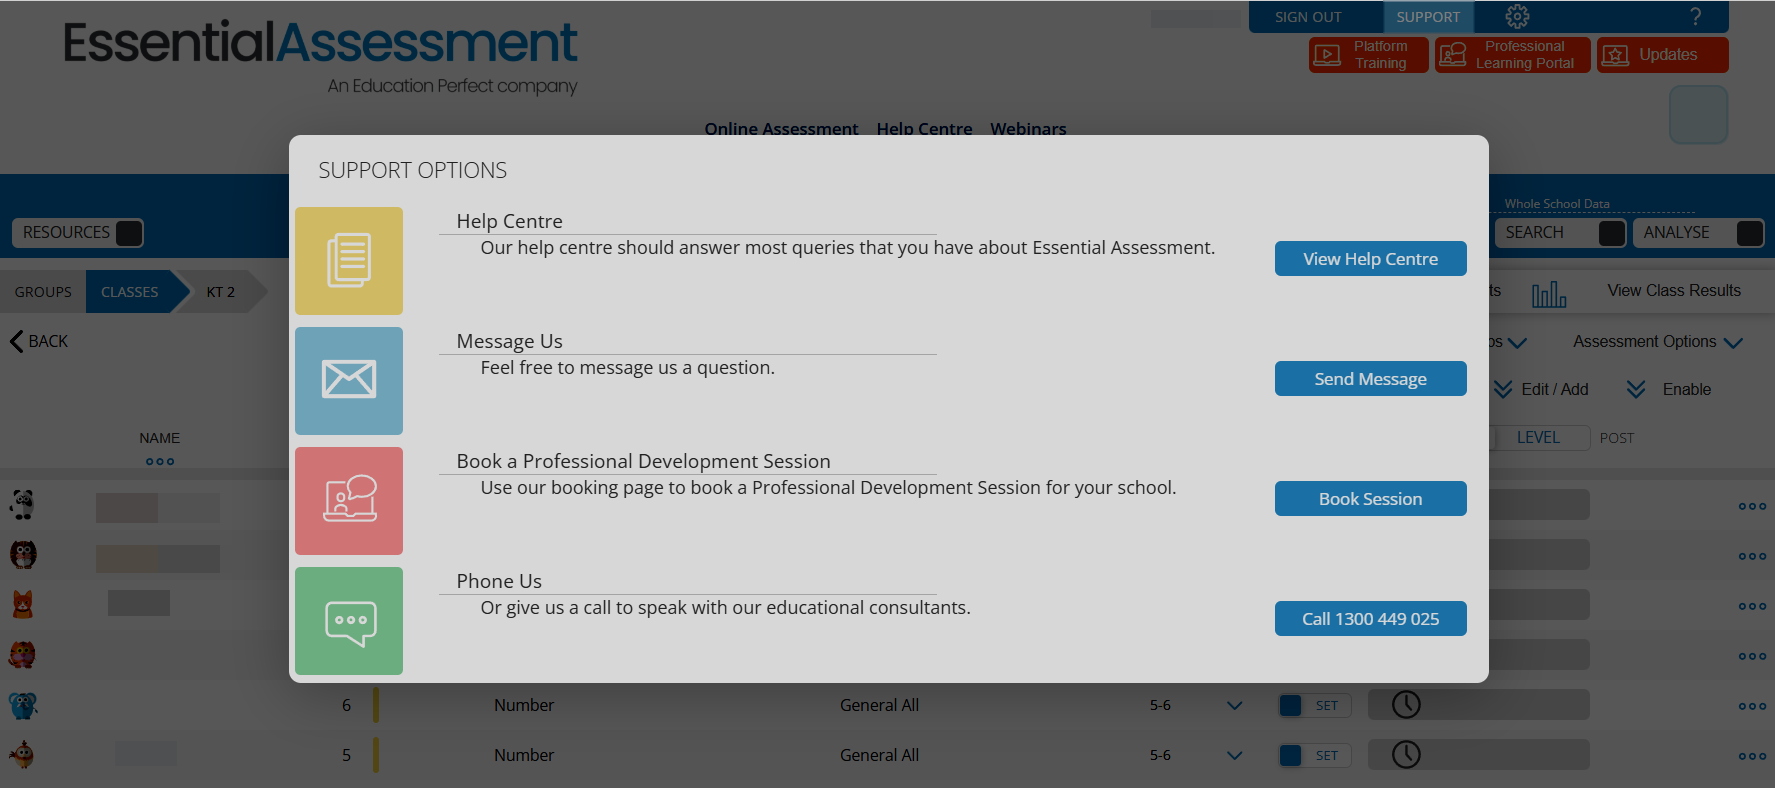Open three-dot menu under NAME column header
The height and width of the screenshot is (788, 1775).
point(160,462)
